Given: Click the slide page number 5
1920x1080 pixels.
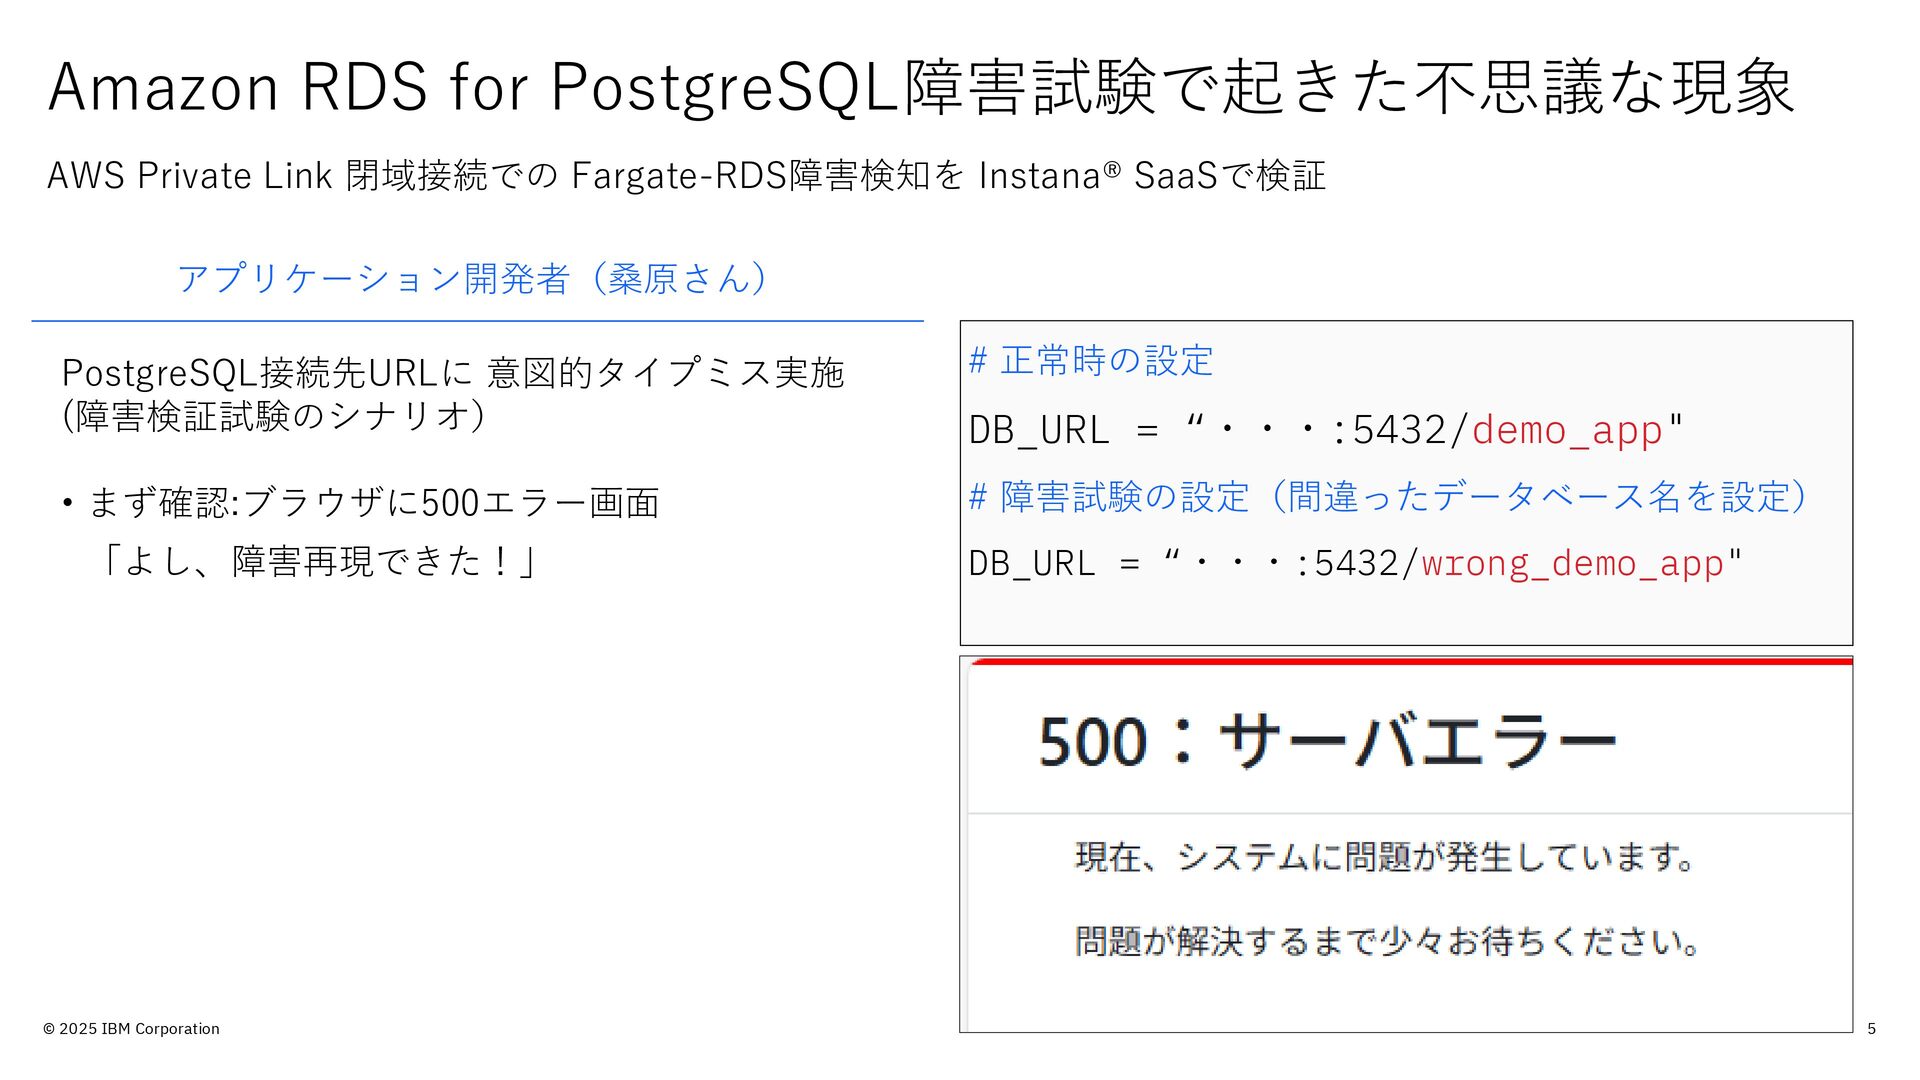Looking at the screenshot, I should click(x=1871, y=1028).
